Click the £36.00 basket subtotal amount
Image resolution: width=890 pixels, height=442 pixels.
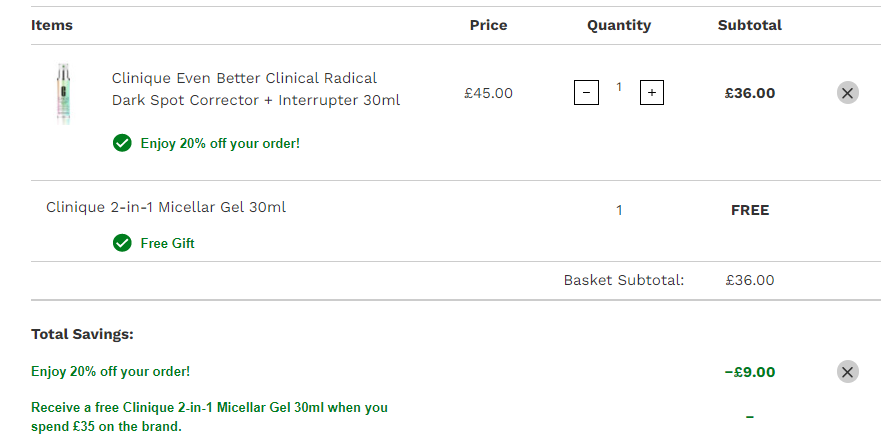pos(749,280)
